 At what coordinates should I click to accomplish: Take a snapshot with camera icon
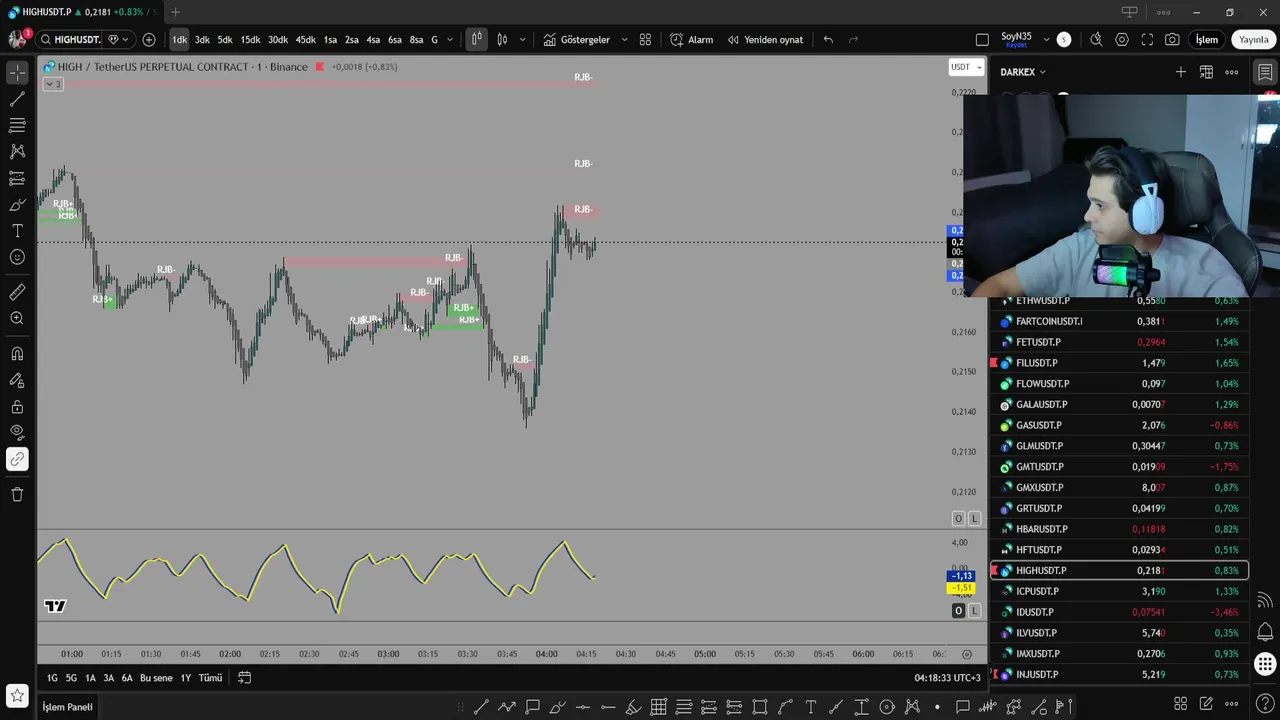tap(1172, 40)
